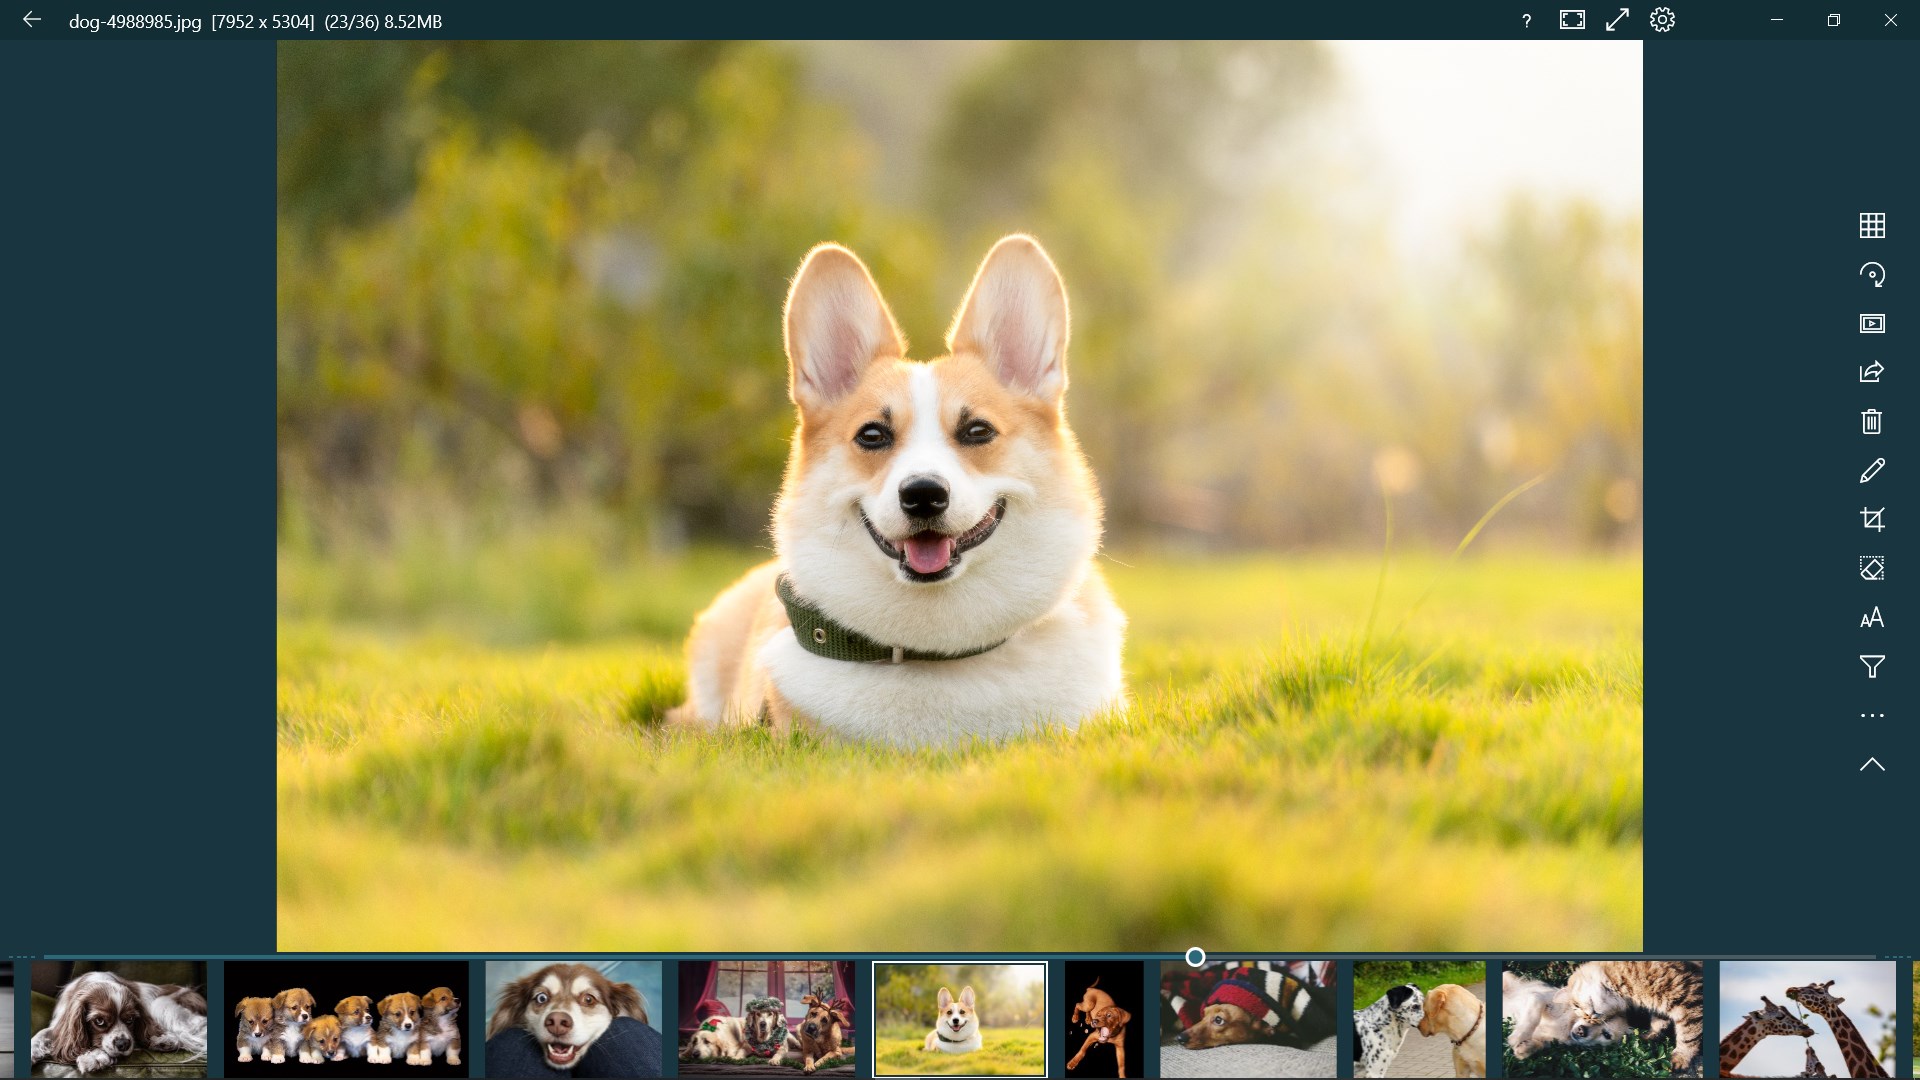Open the edit pencil tool
This screenshot has height=1080, width=1920.
click(x=1874, y=470)
